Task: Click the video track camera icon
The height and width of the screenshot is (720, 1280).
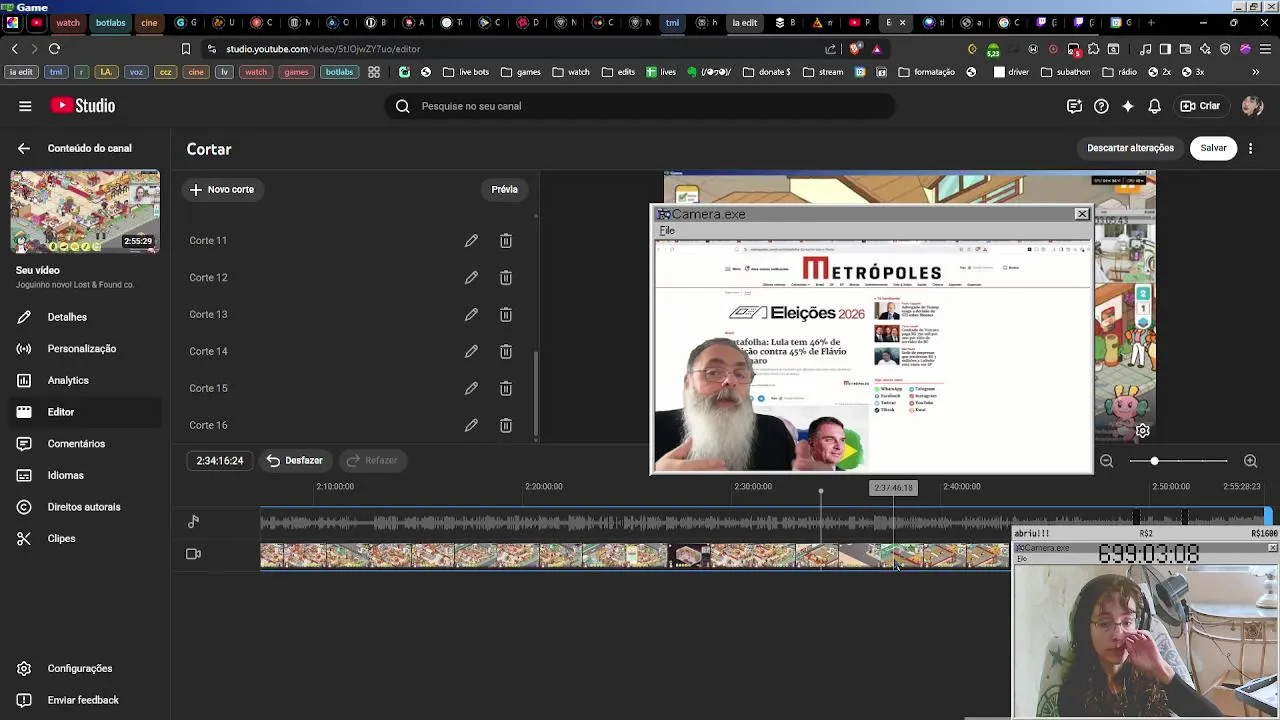Action: [x=194, y=554]
